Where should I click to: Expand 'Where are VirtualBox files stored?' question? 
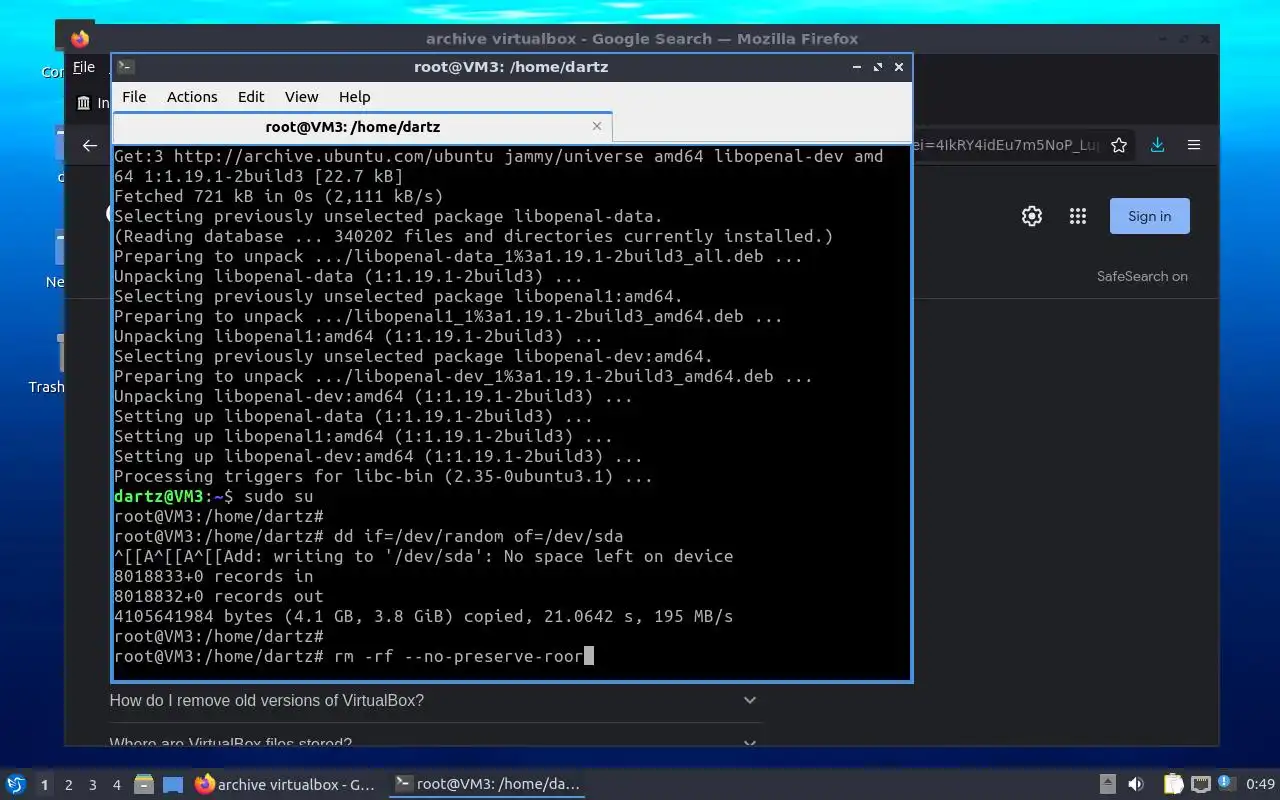[750, 743]
